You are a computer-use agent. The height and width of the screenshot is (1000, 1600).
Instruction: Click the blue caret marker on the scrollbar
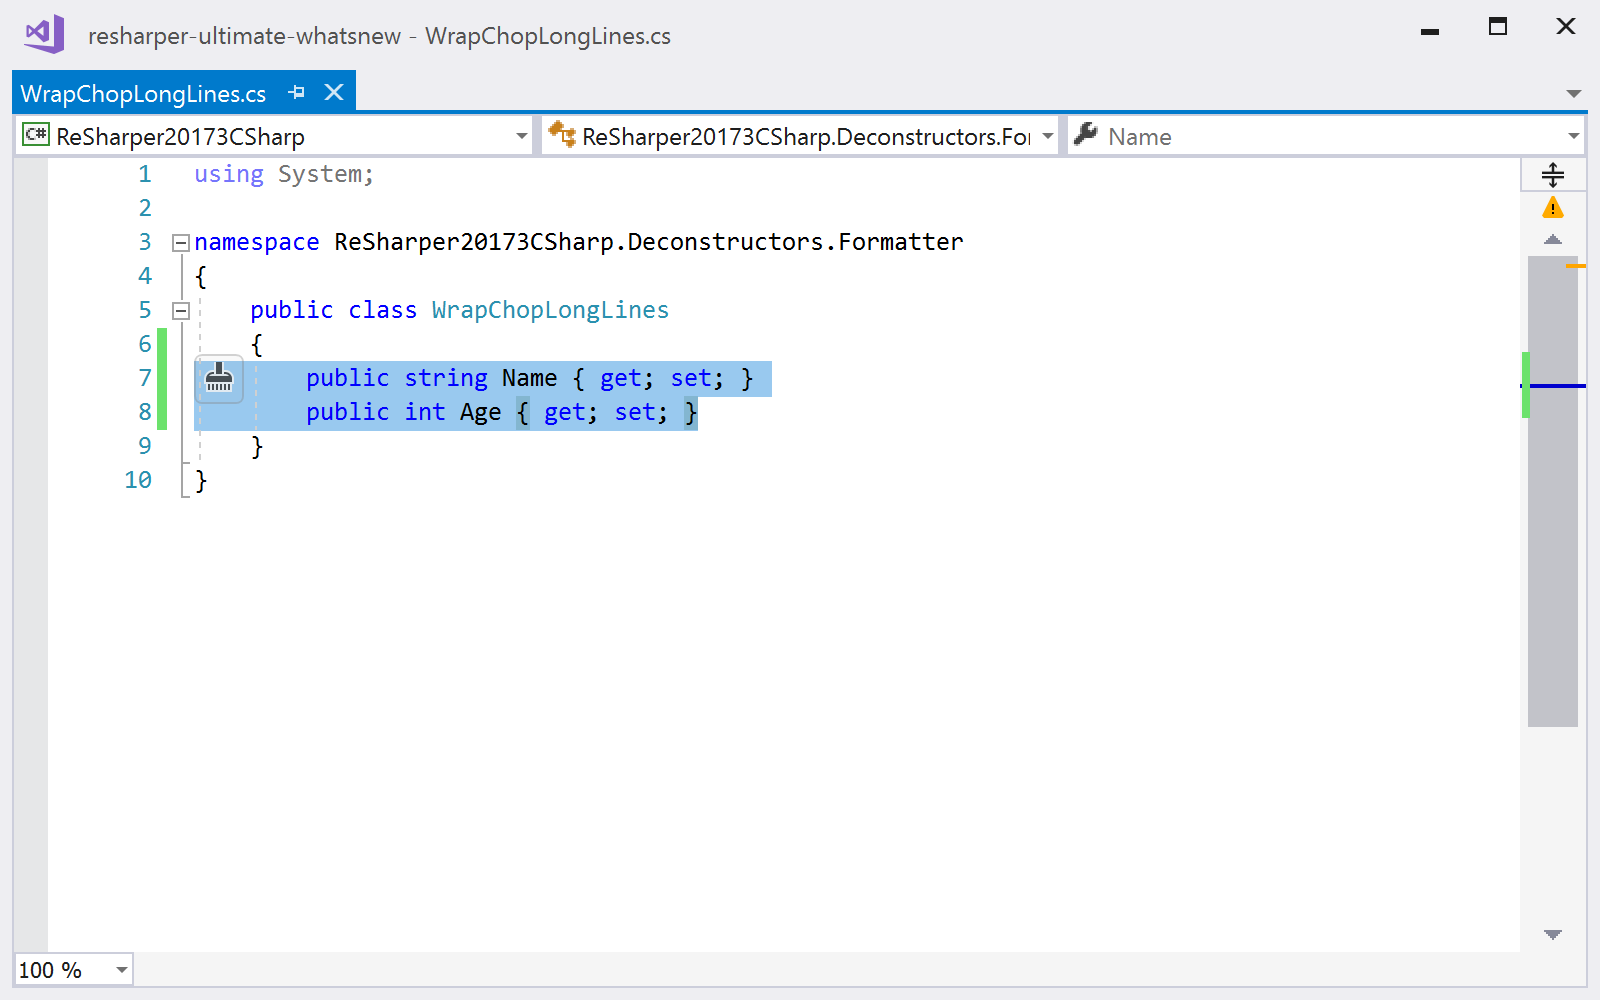click(x=1553, y=386)
